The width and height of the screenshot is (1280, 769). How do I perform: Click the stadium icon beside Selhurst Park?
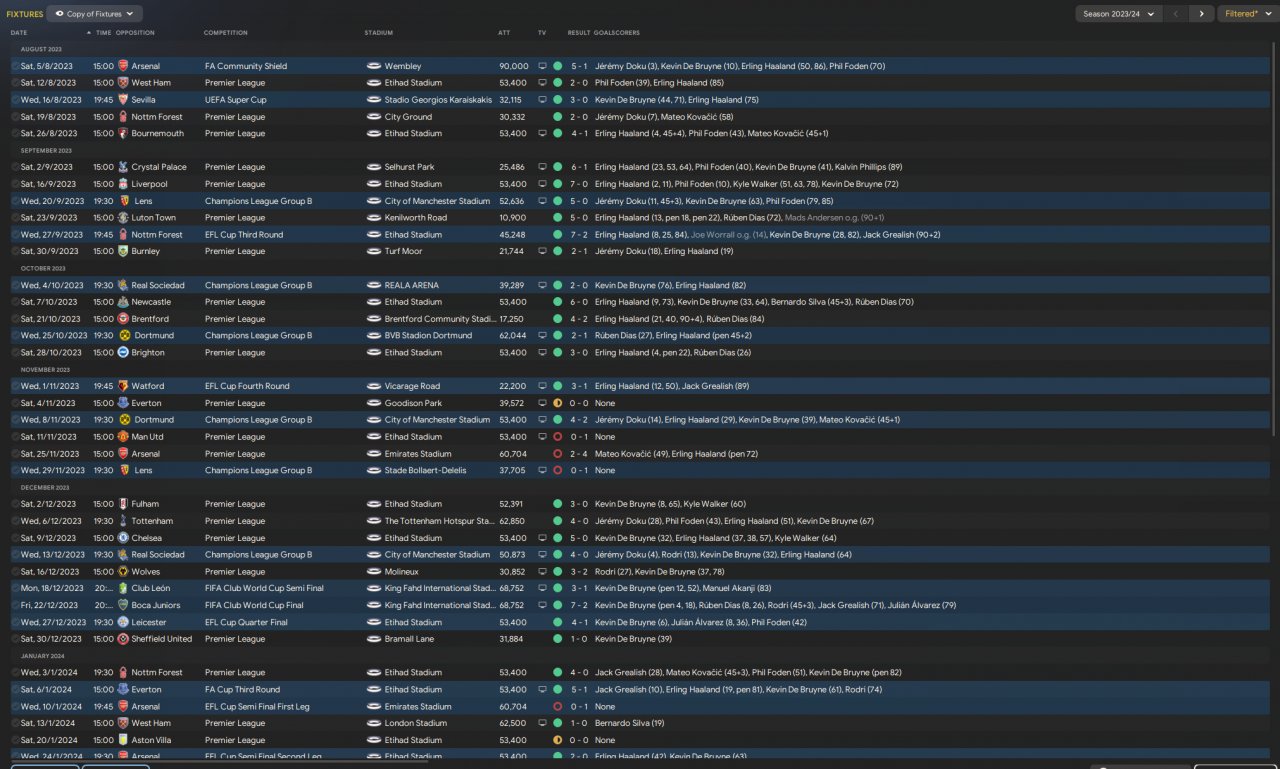374,167
